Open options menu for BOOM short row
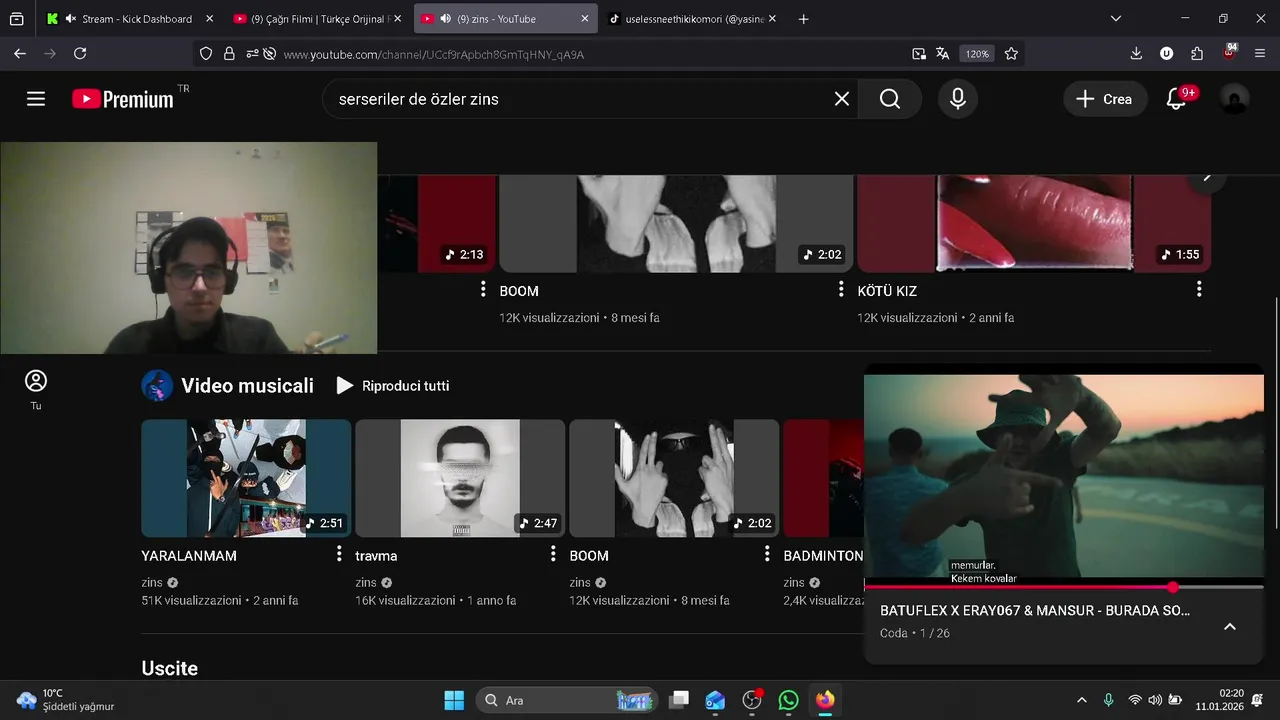This screenshot has height=720, width=1280. point(841,290)
